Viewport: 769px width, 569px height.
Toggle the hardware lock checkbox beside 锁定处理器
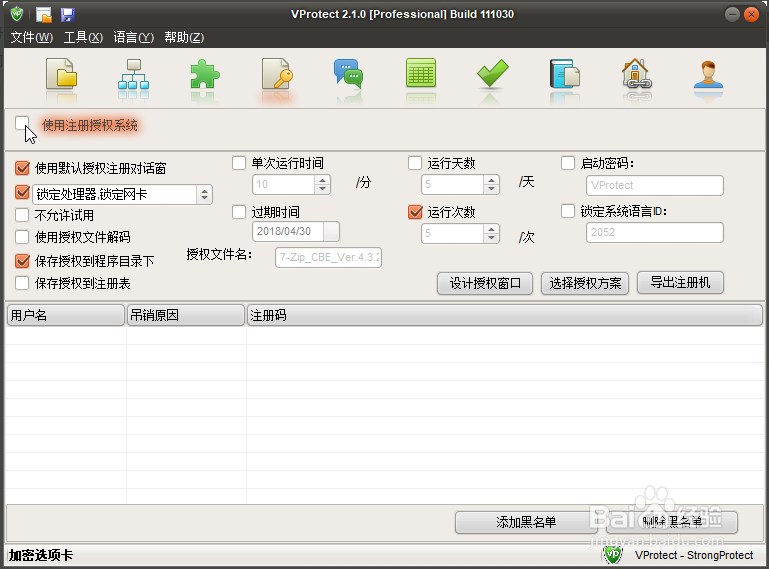22,192
